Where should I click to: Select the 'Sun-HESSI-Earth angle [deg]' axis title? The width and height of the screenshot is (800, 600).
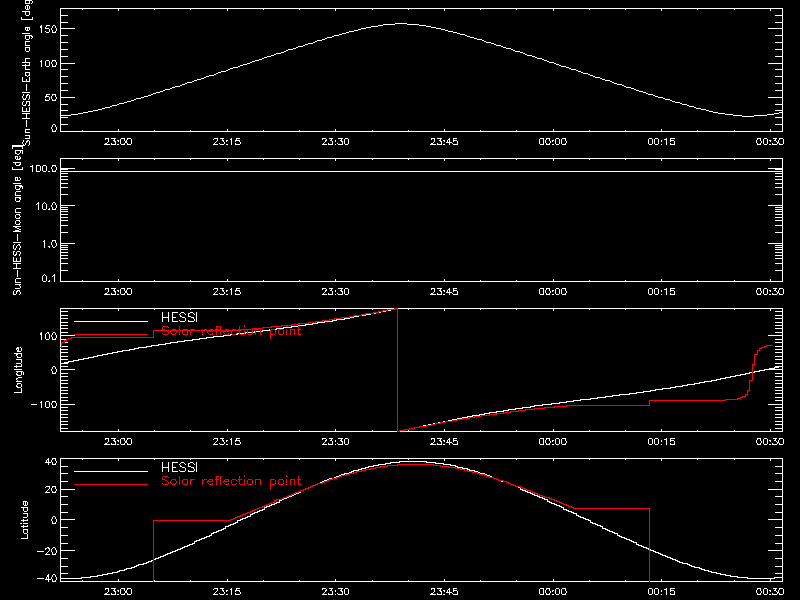27,73
